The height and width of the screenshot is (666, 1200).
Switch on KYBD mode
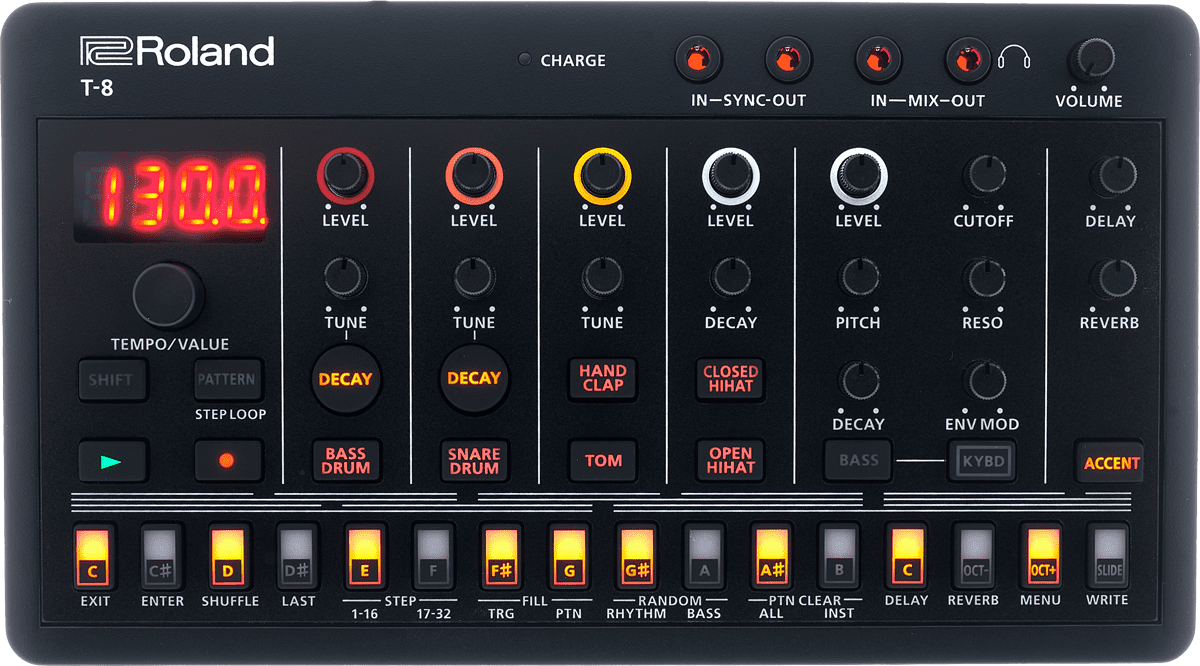tap(981, 462)
